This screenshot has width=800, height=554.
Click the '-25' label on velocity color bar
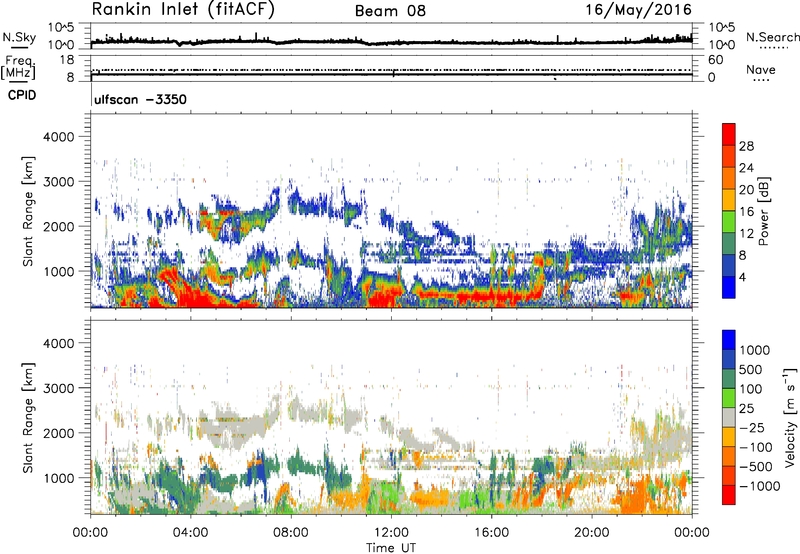[750, 428]
